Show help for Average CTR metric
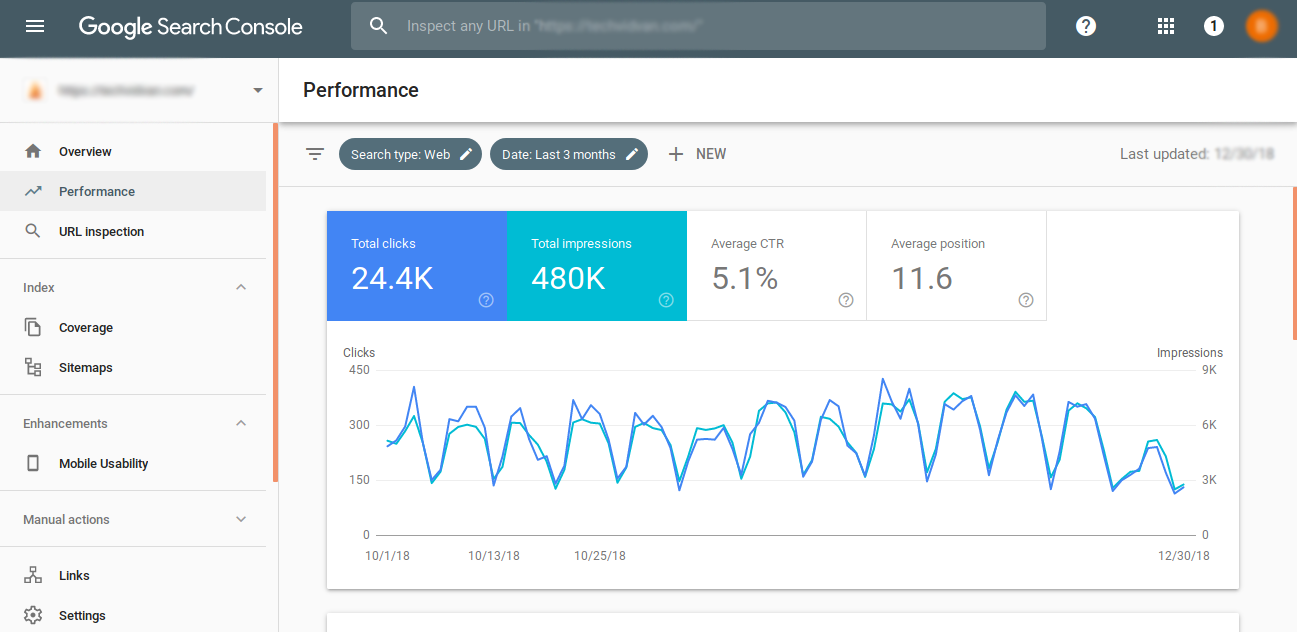The image size is (1297, 632). [x=846, y=300]
